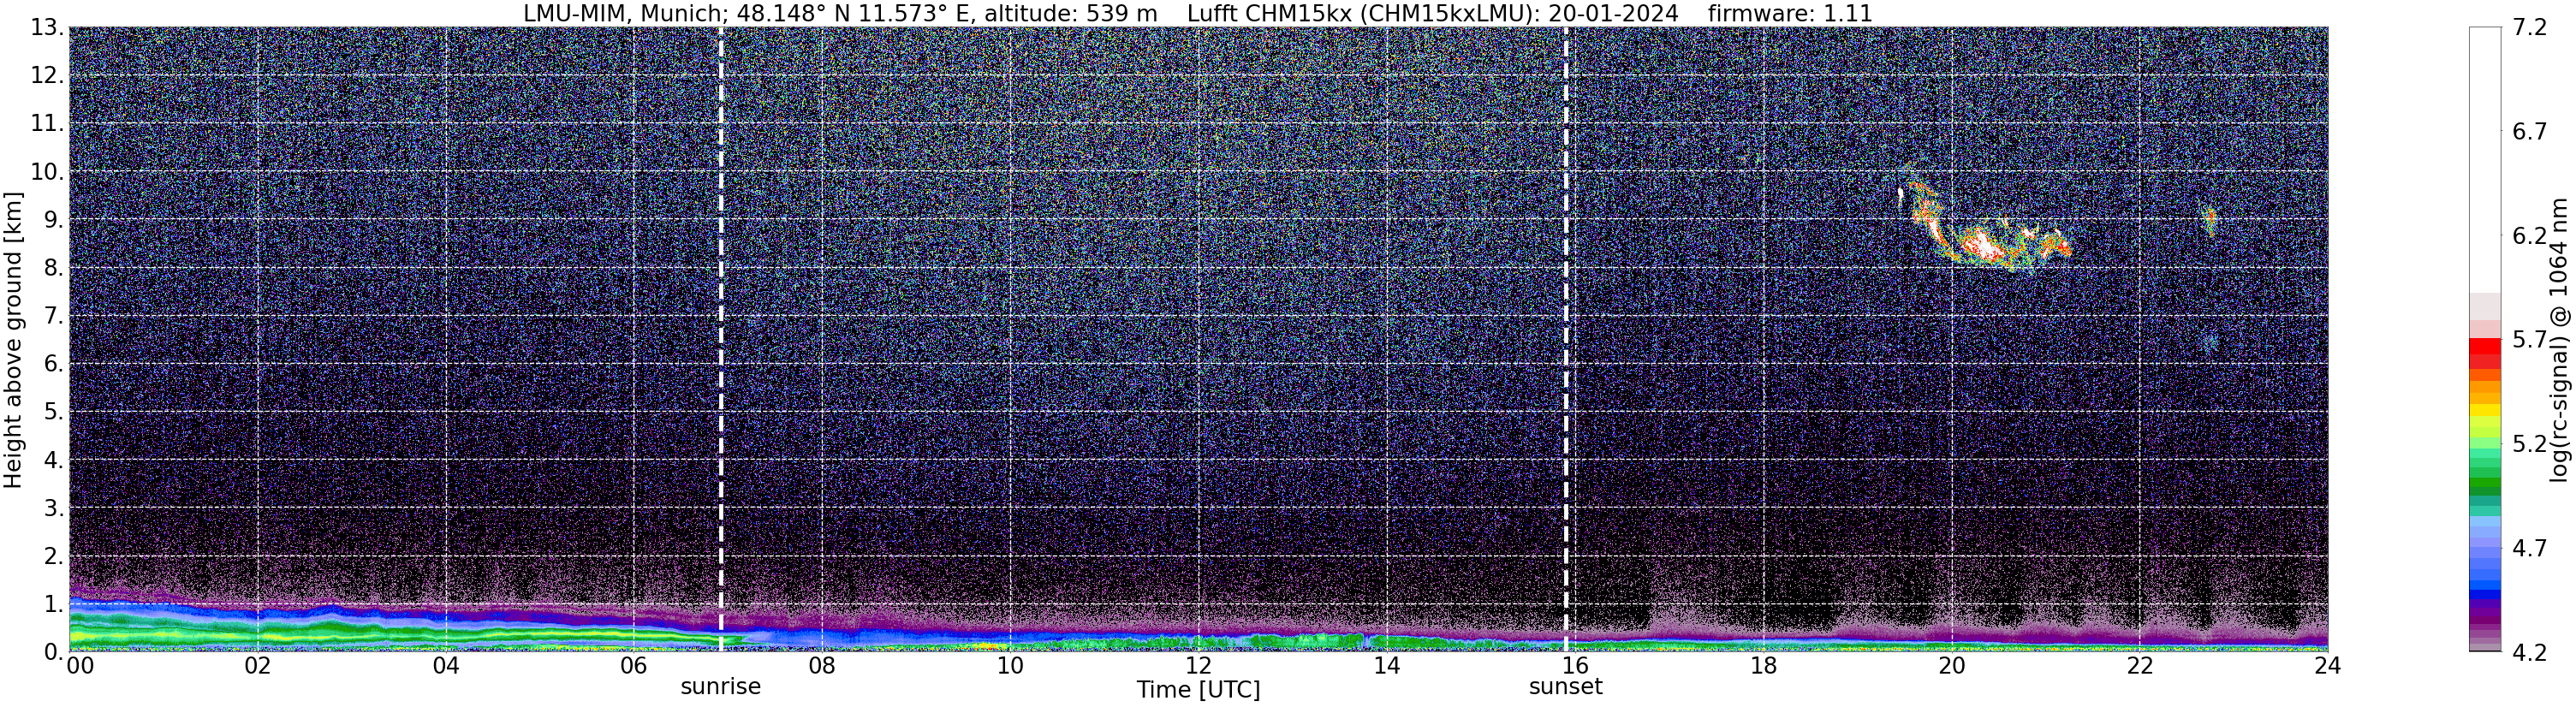This screenshot has width=2576, height=707.
Task: Click the y-axis tick label 10.
Action: (x=47, y=171)
